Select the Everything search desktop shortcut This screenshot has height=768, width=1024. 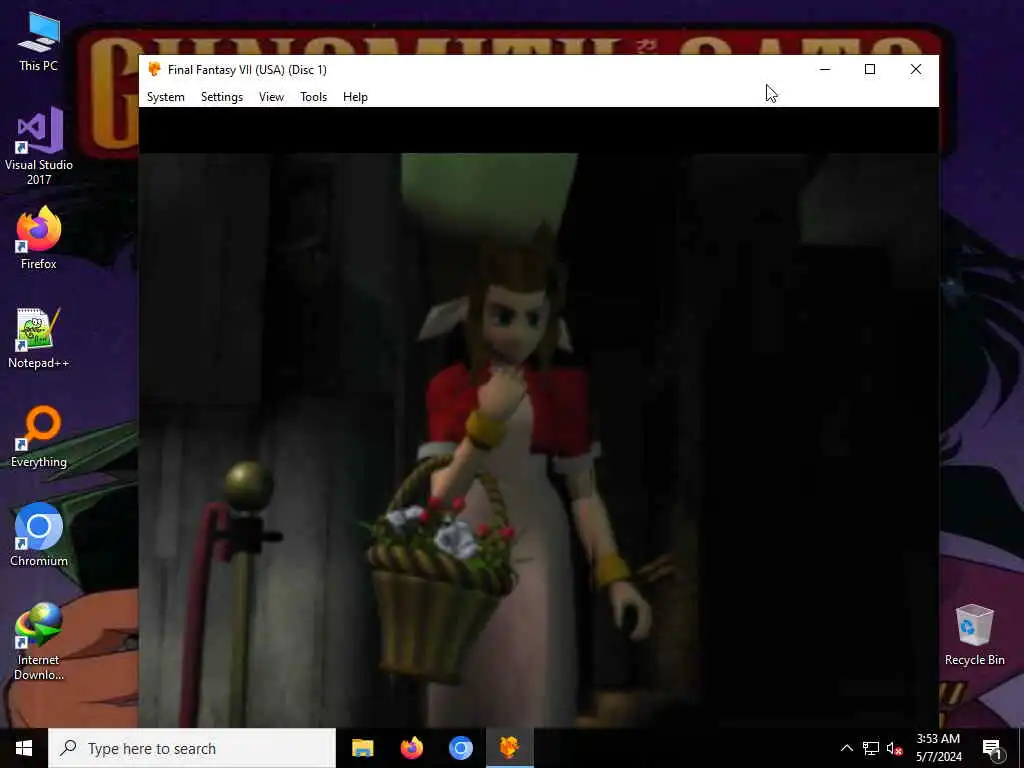pos(39,436)
